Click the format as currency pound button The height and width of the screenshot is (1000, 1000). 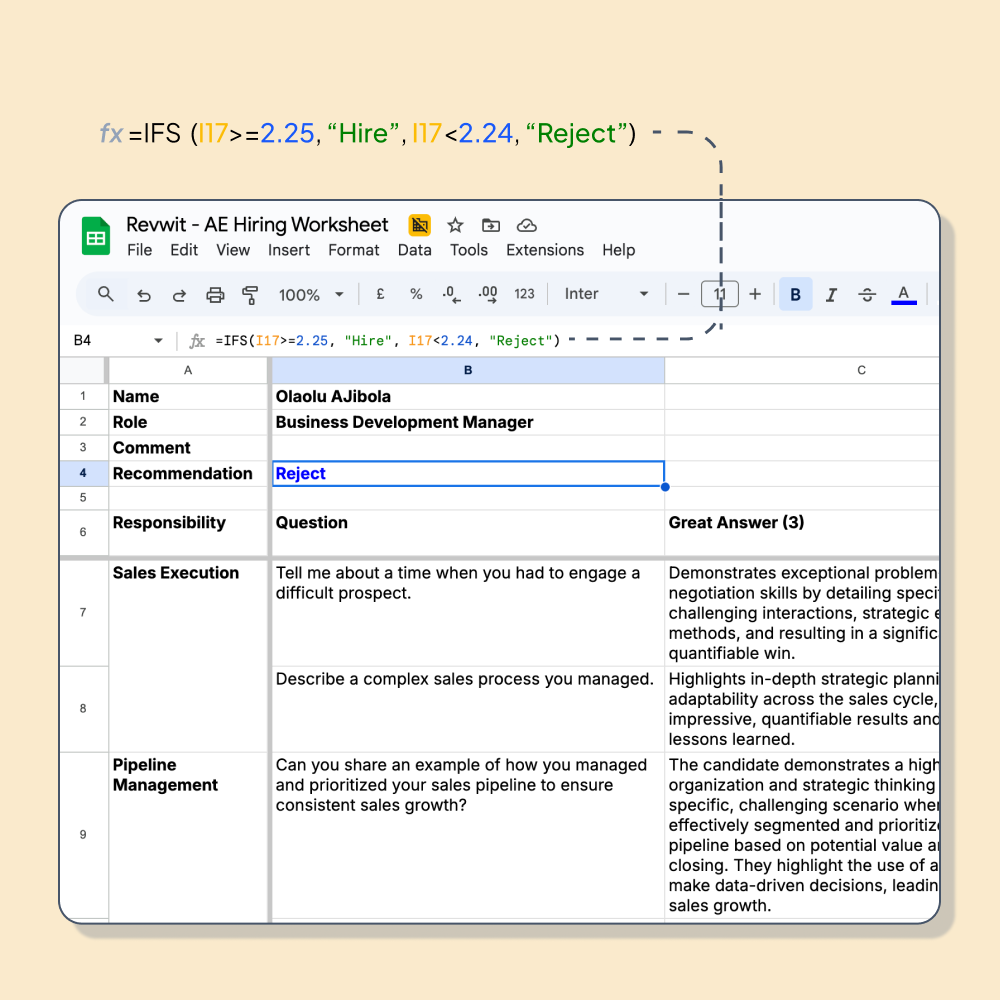point(380,294)
